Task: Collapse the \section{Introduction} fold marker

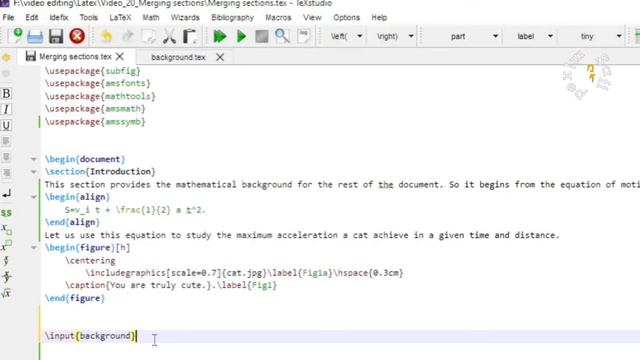Action: pyautogui.click(x=33, y=172)
